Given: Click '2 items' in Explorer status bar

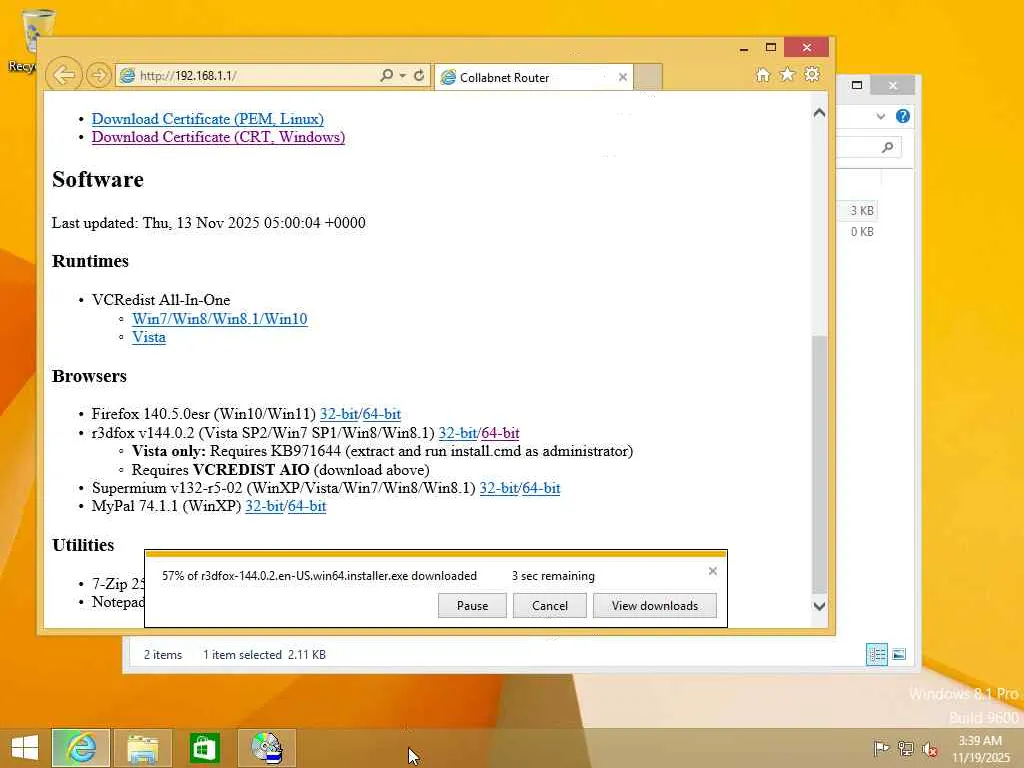Looking at the screenshot, I should [163, 654].
